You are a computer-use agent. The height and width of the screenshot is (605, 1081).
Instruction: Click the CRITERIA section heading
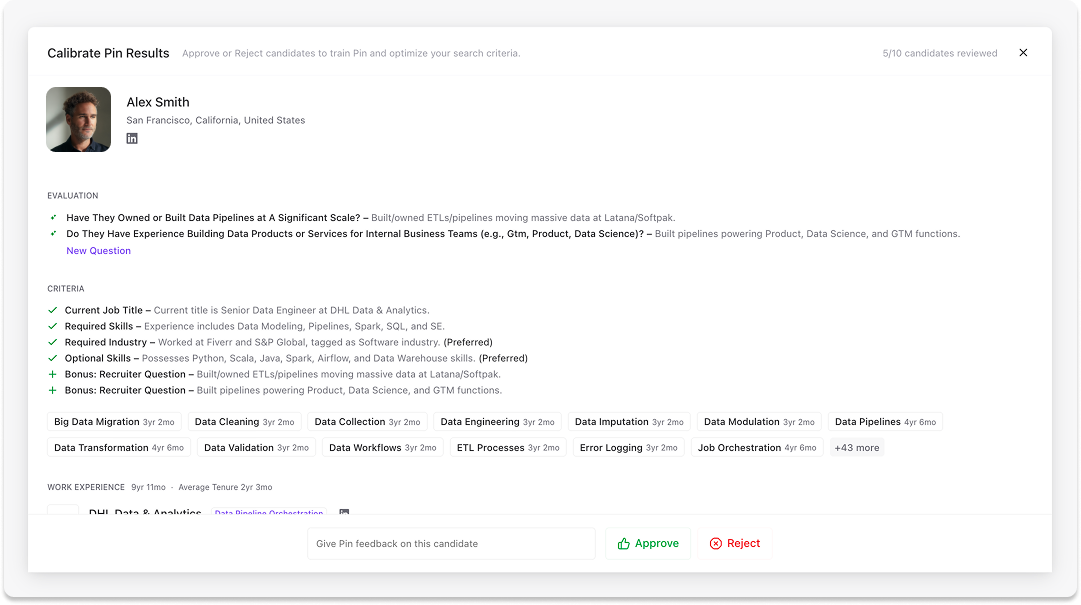click(x=66, y=289)
